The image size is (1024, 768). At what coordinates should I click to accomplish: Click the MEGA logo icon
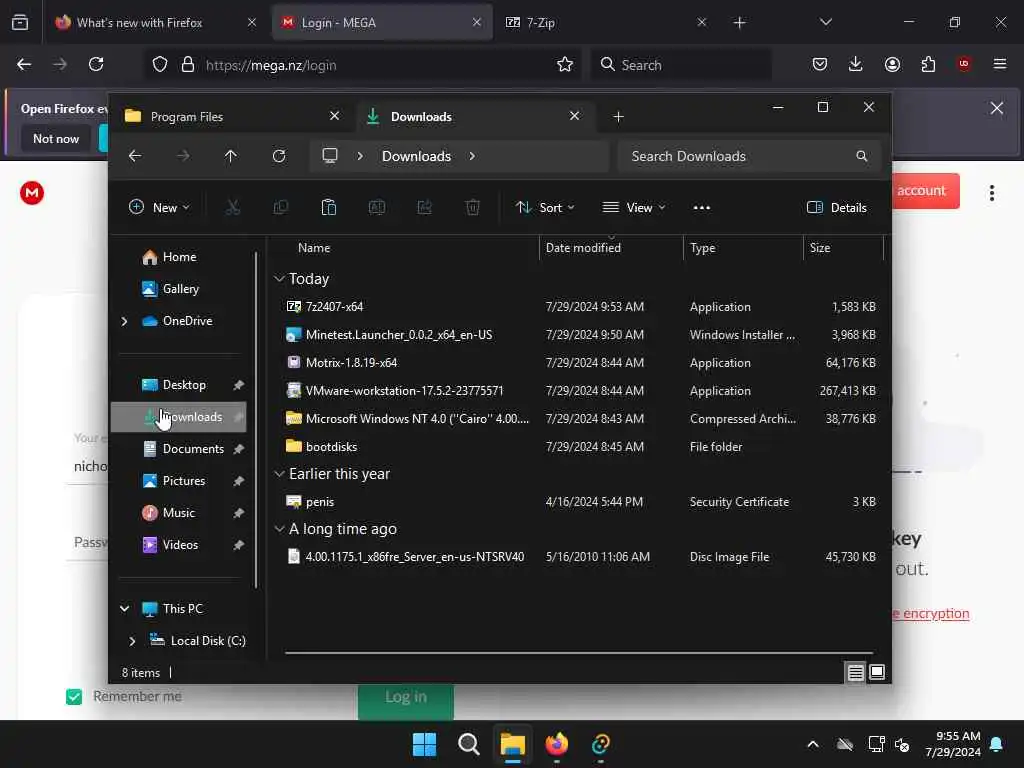click(x=32, y=193)
